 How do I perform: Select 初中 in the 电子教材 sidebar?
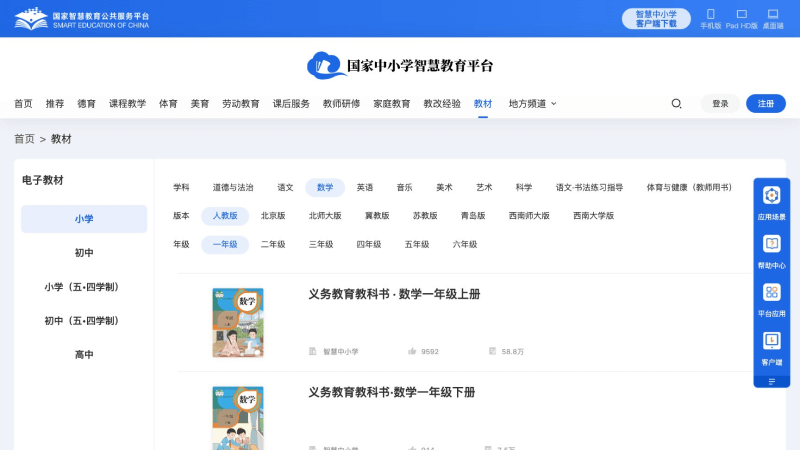point(84,253)
